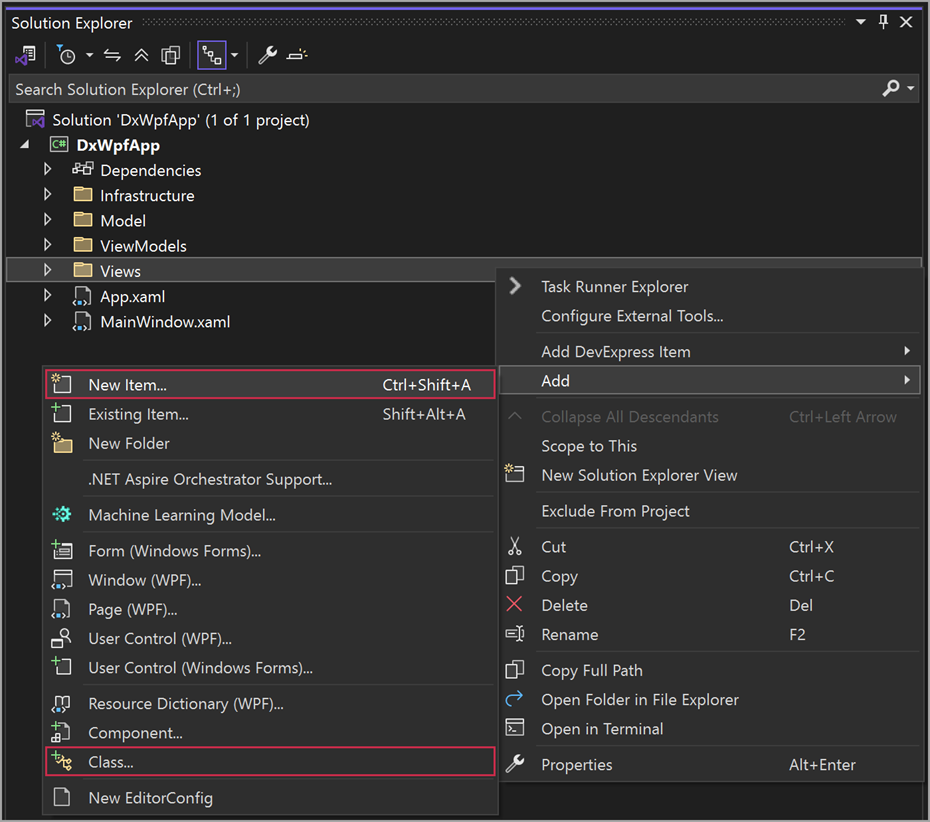The width and height of the screenshot is (930, 822).
Task: Click the Properties wrench toolbar icon
Action: coord(267,55)
